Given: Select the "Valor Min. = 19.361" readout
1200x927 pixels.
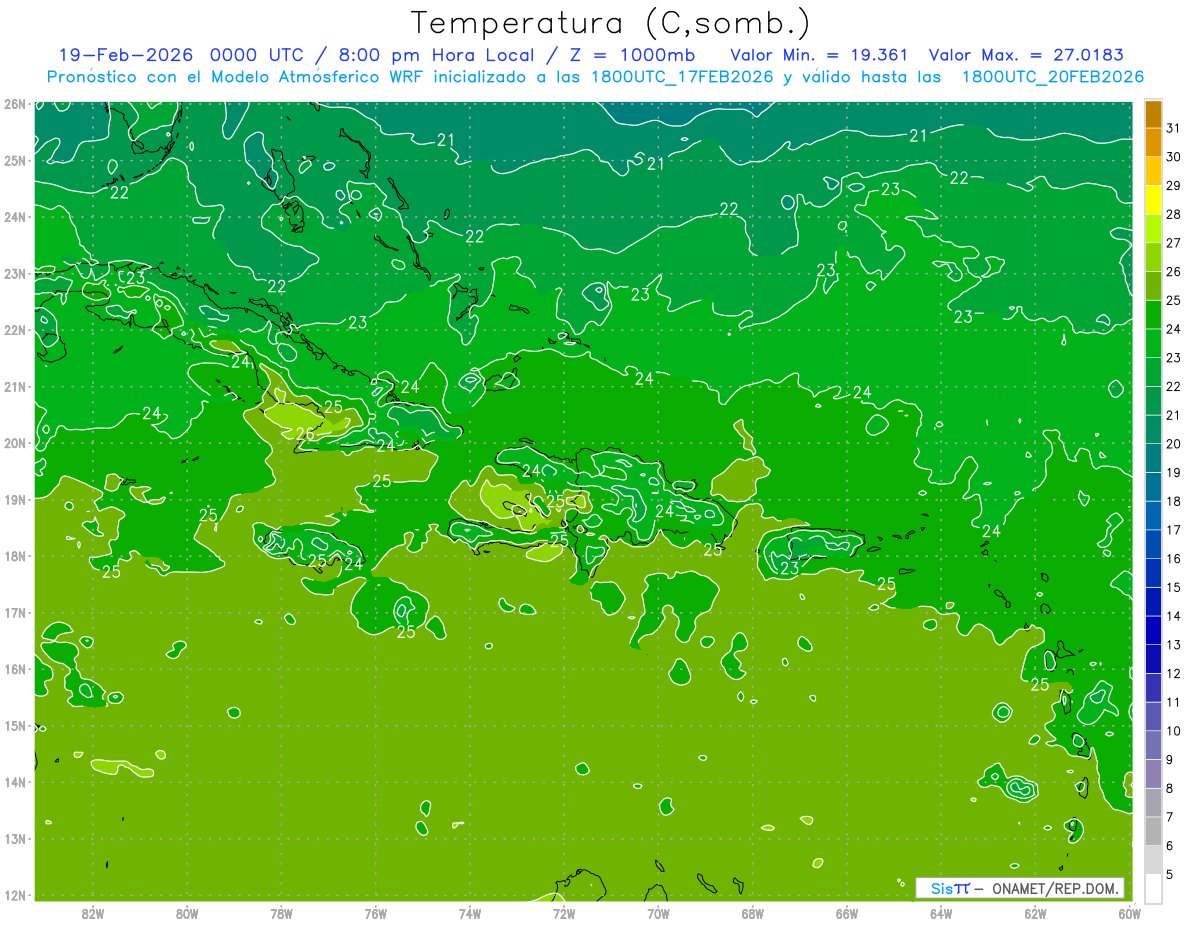Looking at the screenshot, I should [x=819, y=54].
